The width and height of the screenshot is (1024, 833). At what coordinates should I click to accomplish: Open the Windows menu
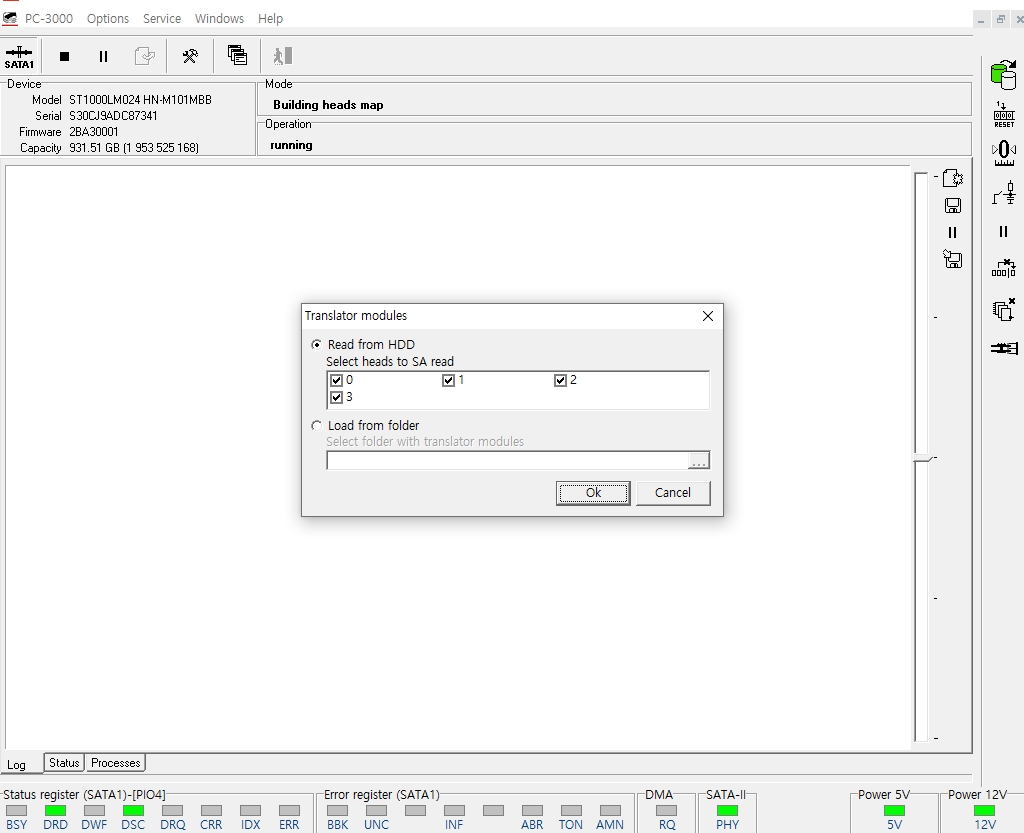click(219, 18)
